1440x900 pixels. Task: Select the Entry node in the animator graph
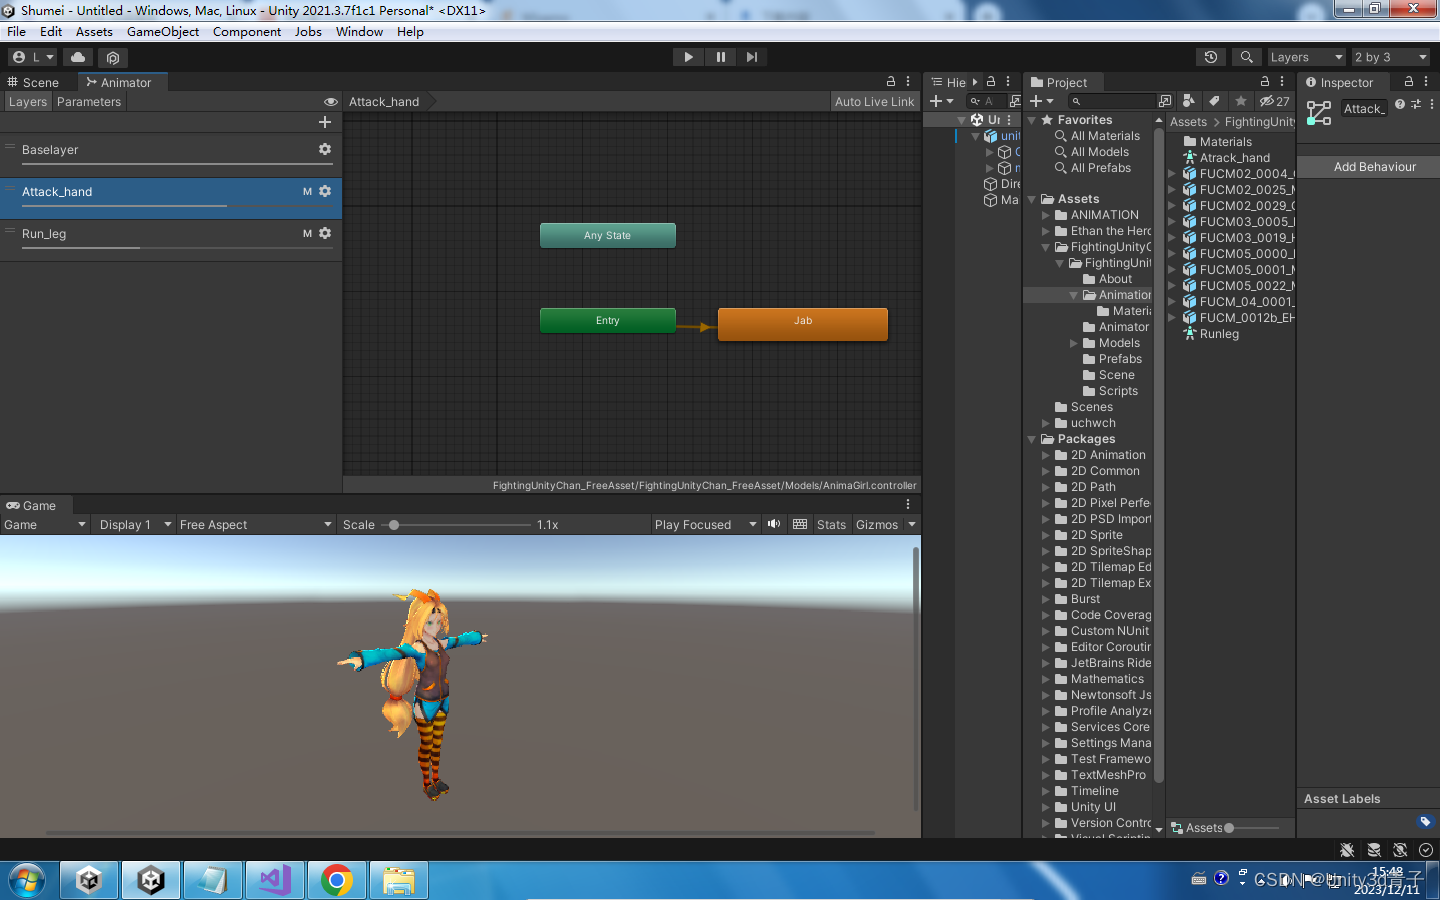click(608, 320)
